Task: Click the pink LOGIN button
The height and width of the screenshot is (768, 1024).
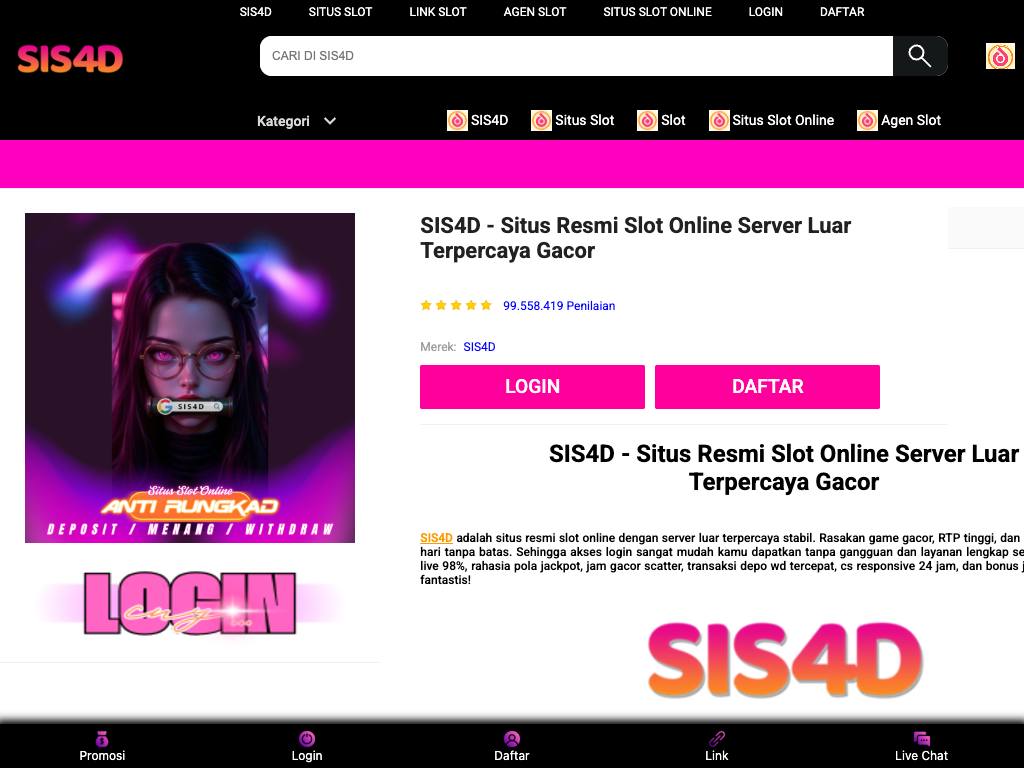Action: click(532, 387)
